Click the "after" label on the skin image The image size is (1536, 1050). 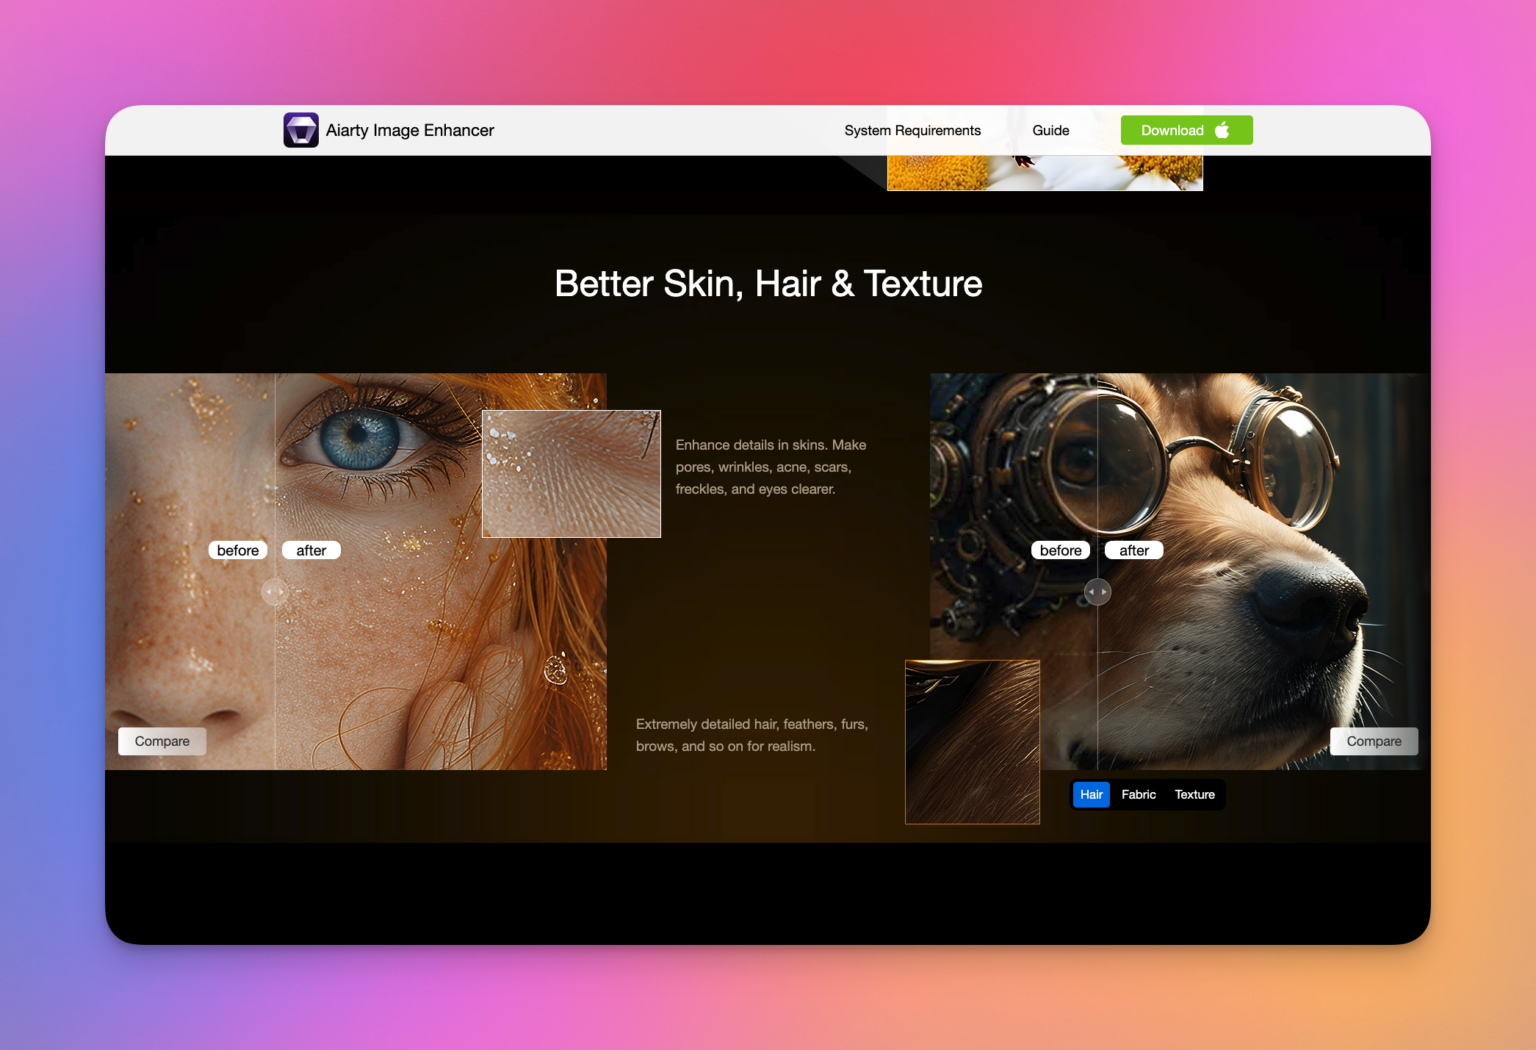click(x=311, y=550)
